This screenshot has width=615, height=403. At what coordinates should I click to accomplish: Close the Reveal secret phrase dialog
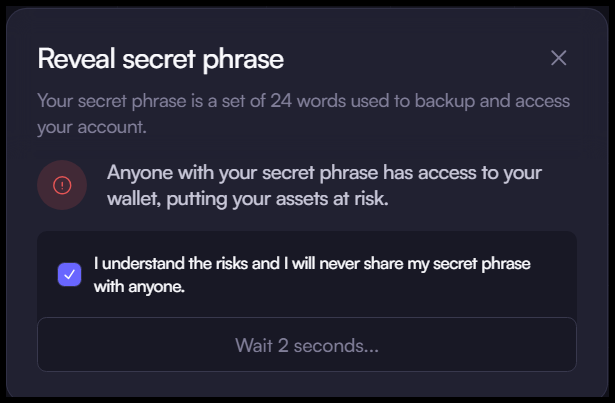pos(558,58)
